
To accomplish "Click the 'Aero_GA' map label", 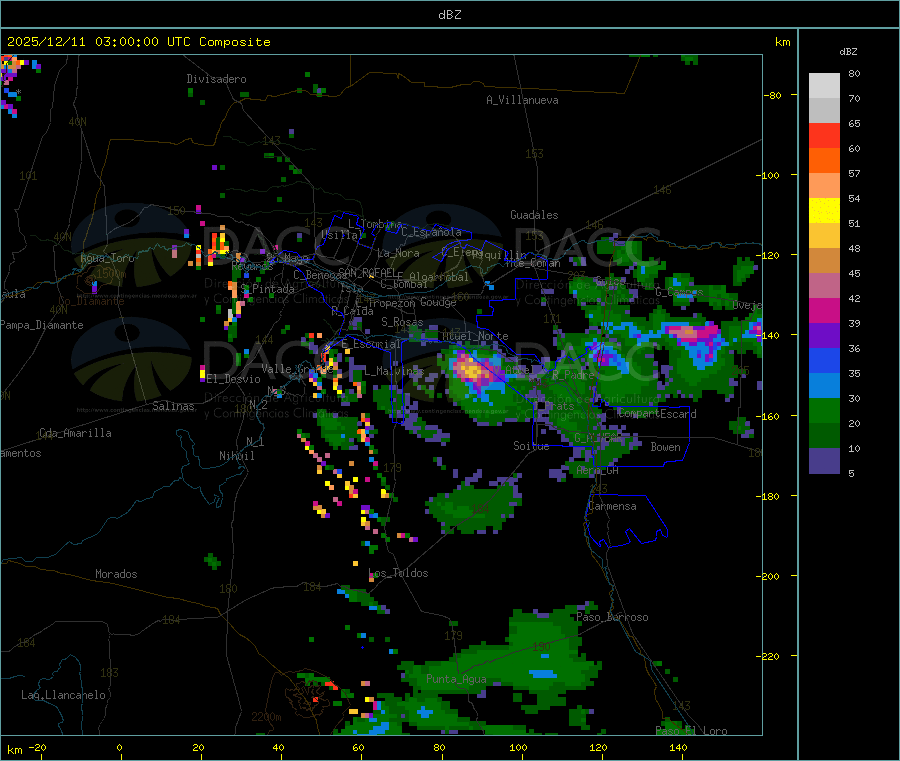I will pyautogui.click(x=597, y=470).
